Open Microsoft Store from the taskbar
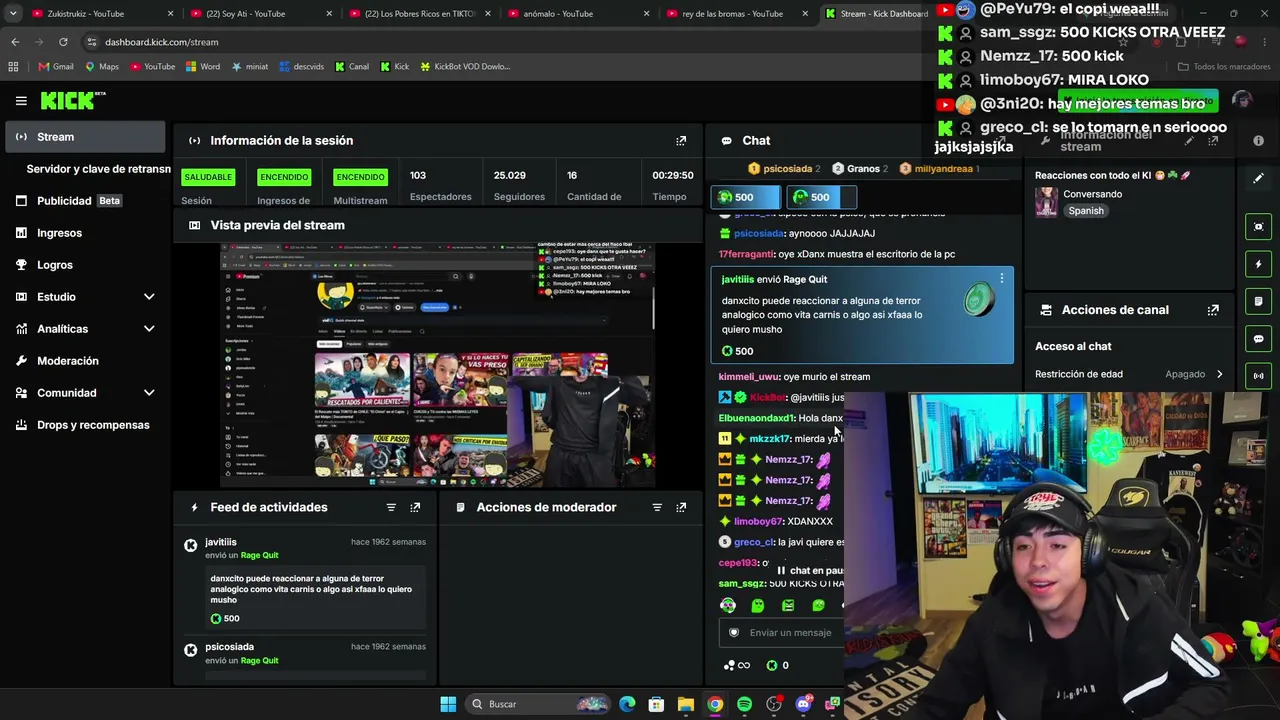The image size is (1280, 720). [x=656, y=704]
